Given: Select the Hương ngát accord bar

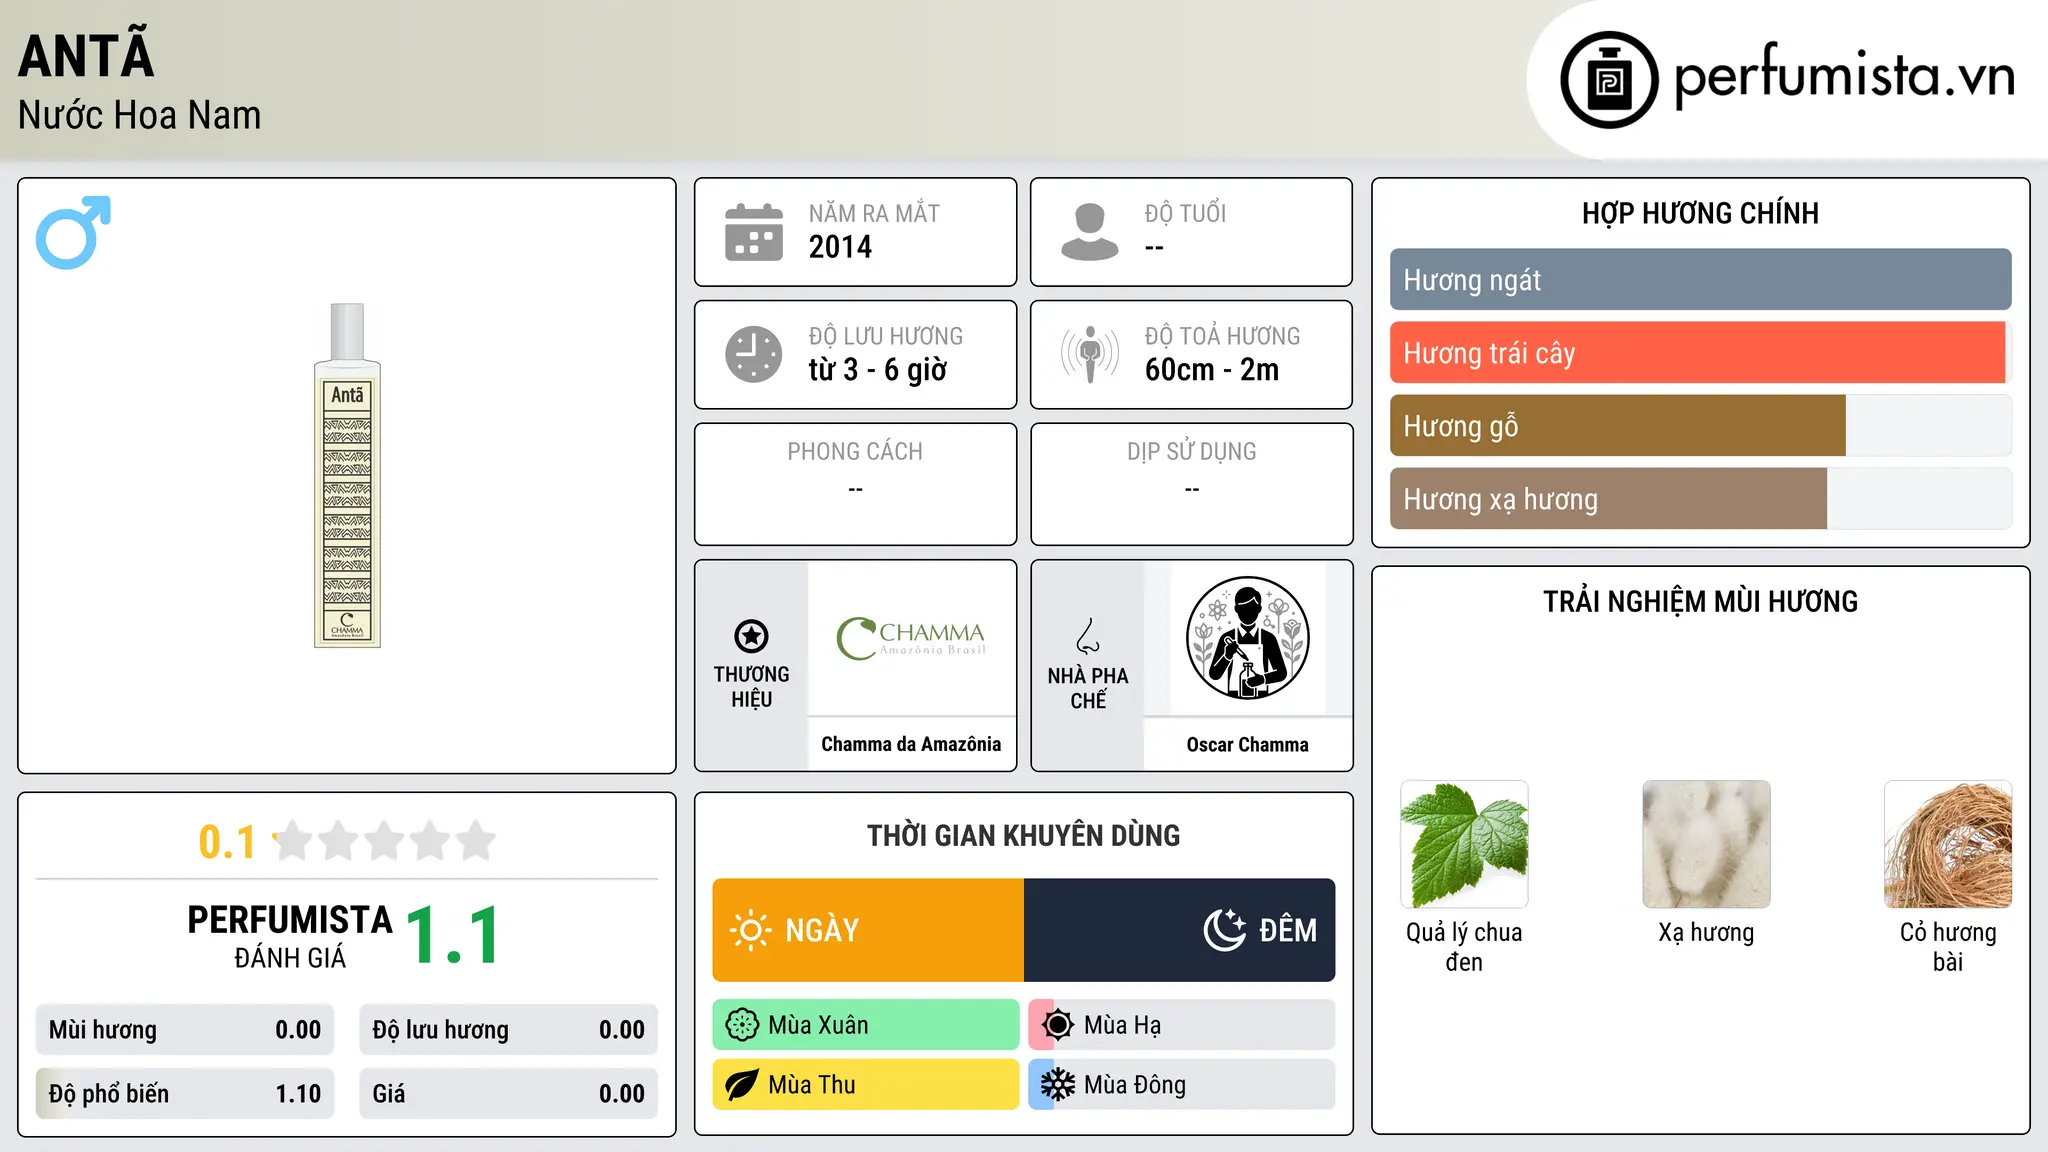Looking at the screenshot, I should (1701, 280).
